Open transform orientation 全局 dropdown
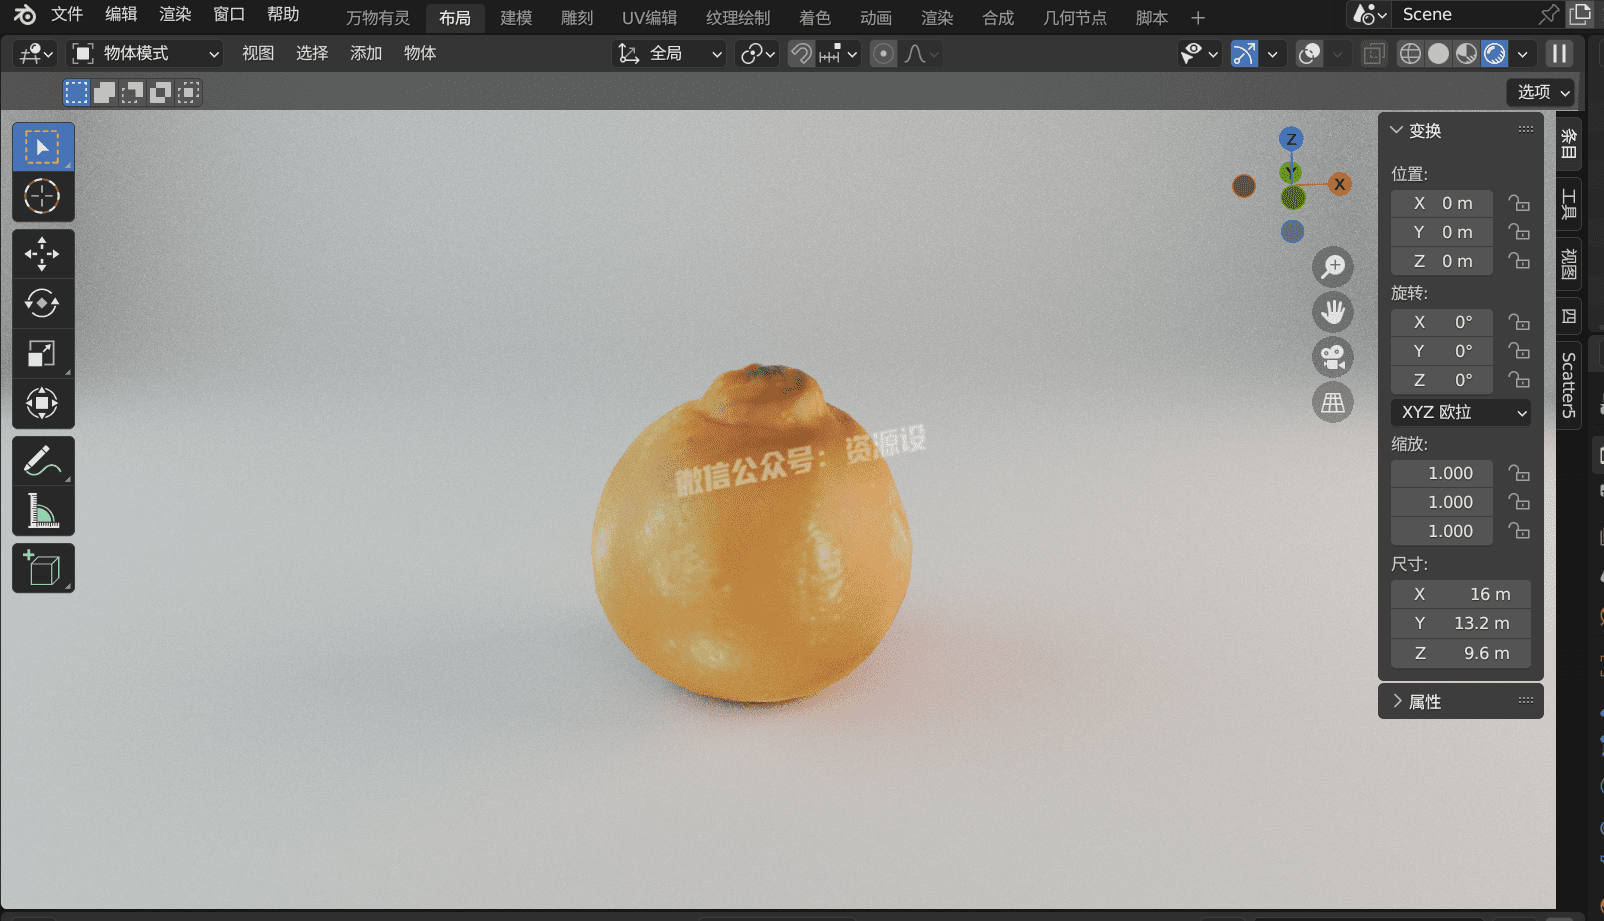The width and height of the screenshot is (1604, 921). point(669,54)
